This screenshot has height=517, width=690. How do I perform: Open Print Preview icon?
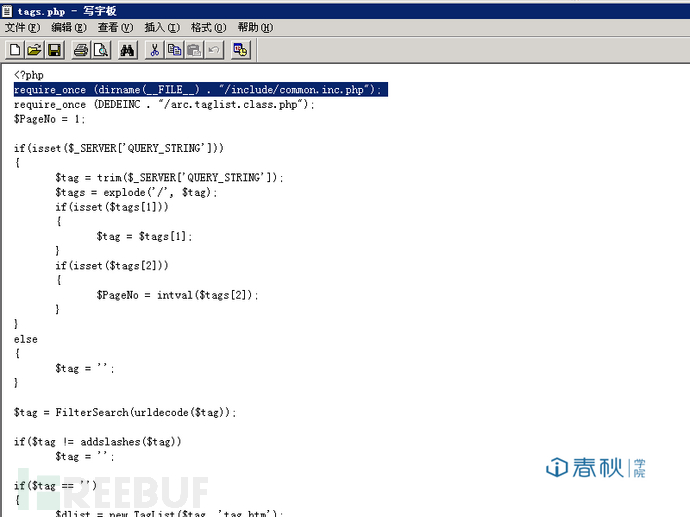tap(101, 50)
